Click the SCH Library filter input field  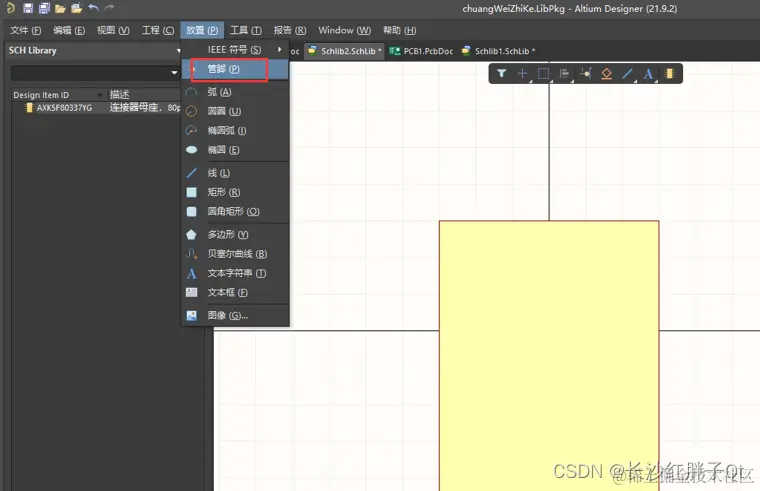[x=90, y=73]
